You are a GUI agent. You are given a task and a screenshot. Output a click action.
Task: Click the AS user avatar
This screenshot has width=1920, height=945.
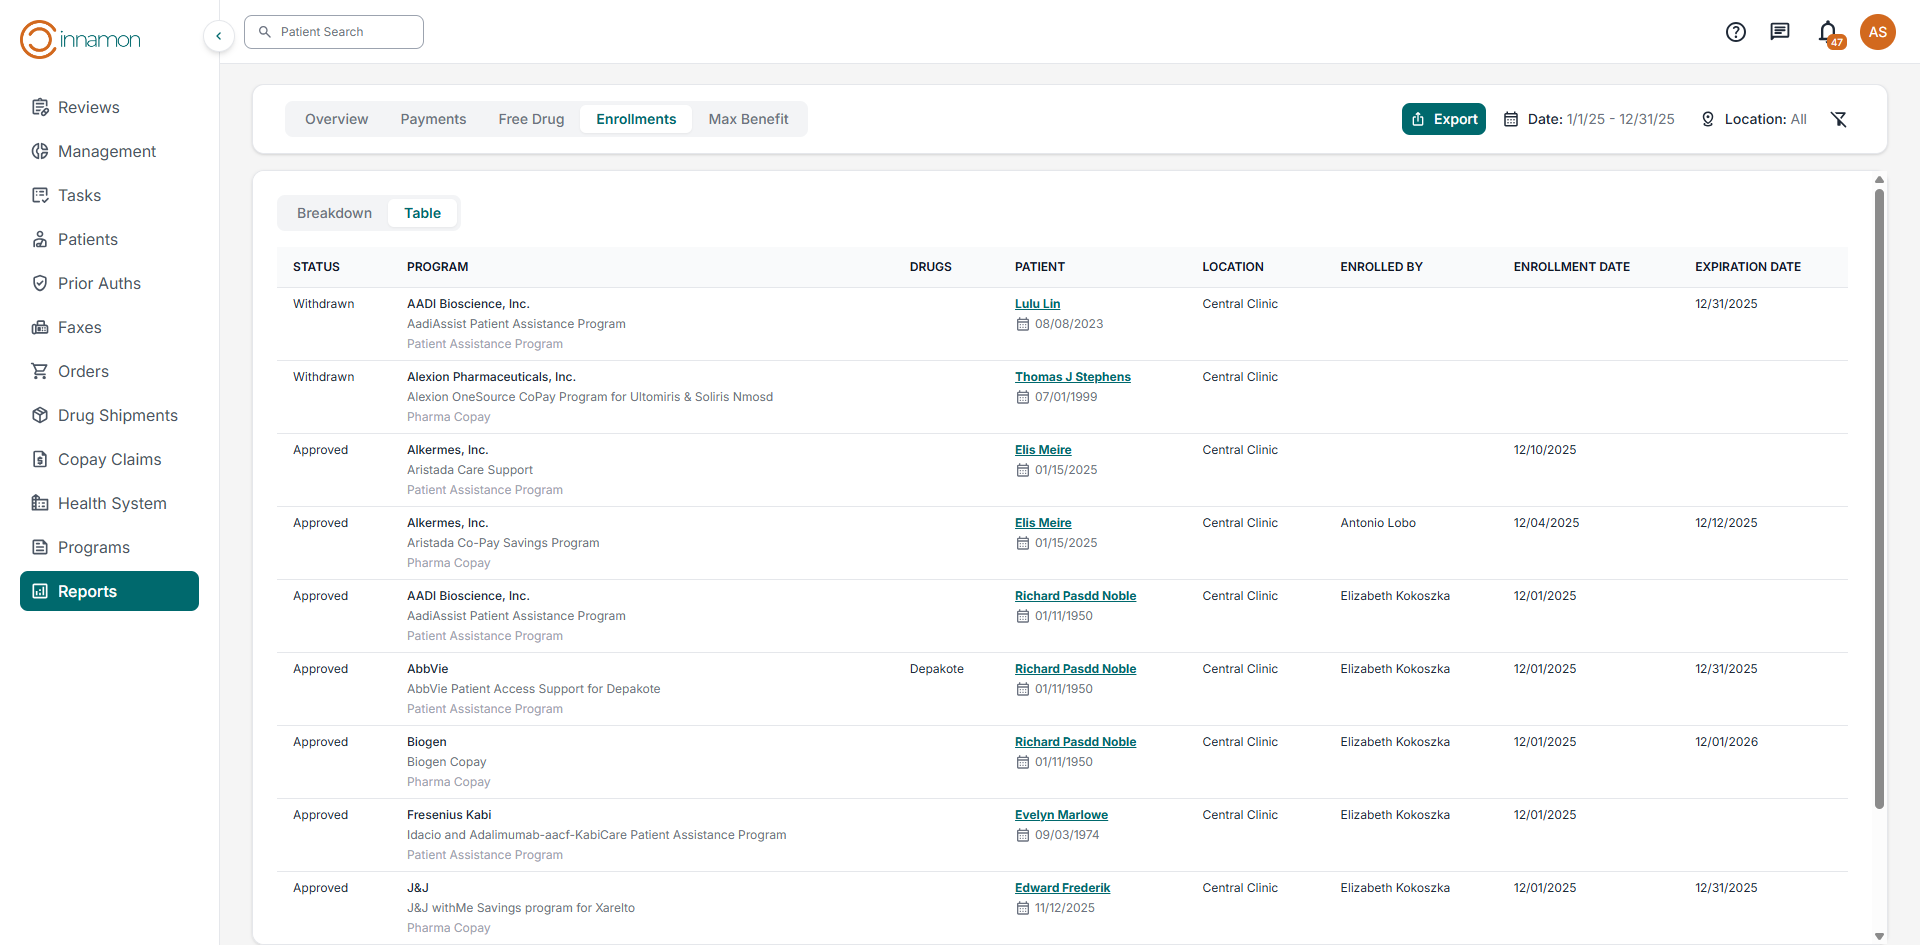point(1877,32)
